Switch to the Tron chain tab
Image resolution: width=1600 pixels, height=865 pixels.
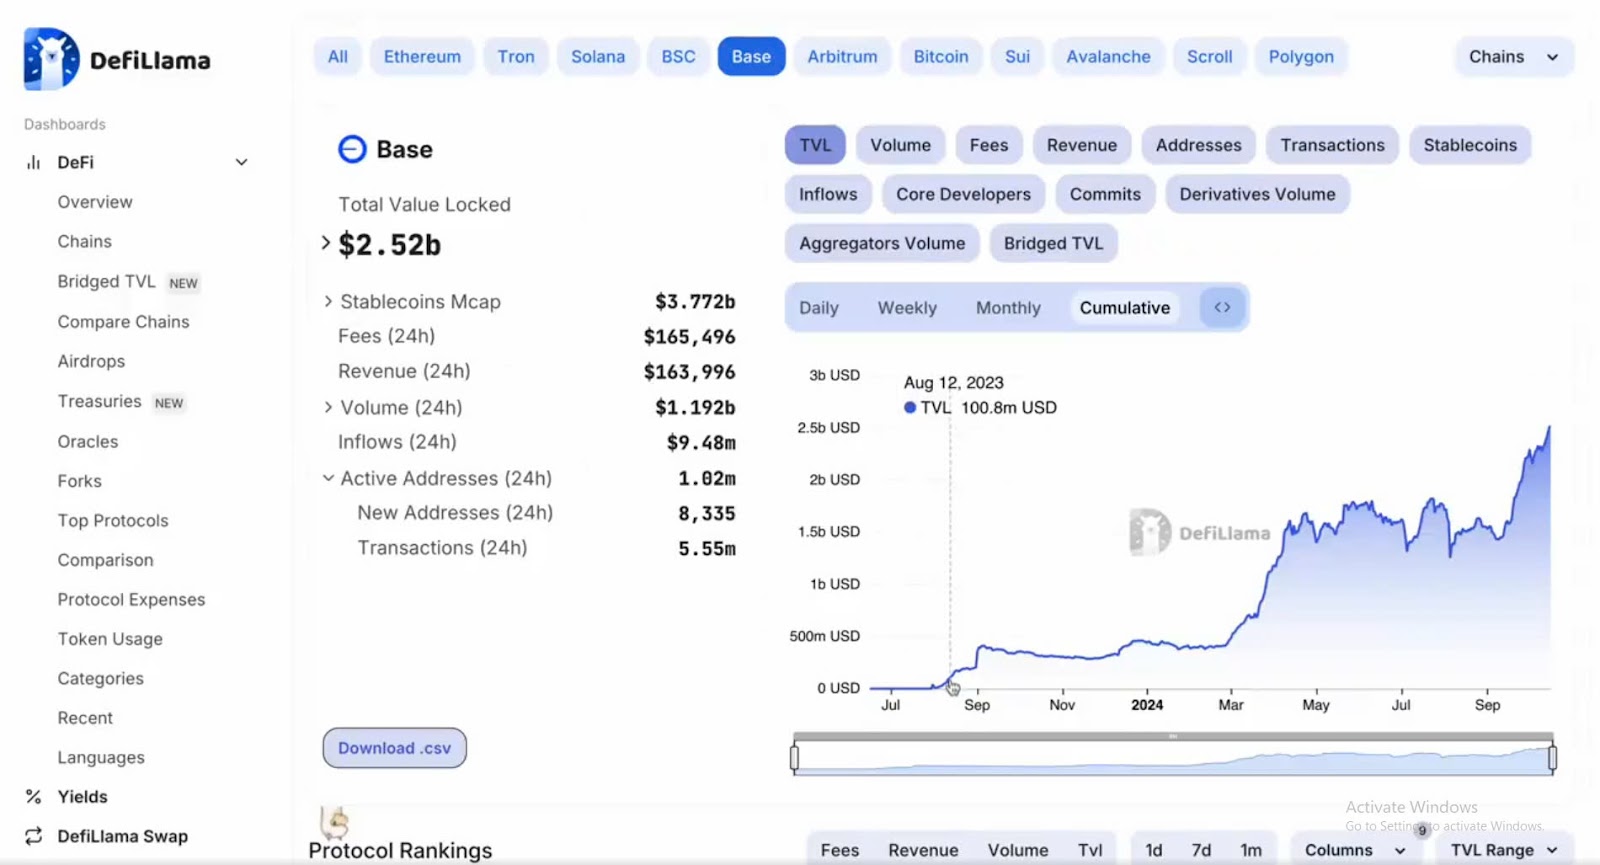point(516,57)
